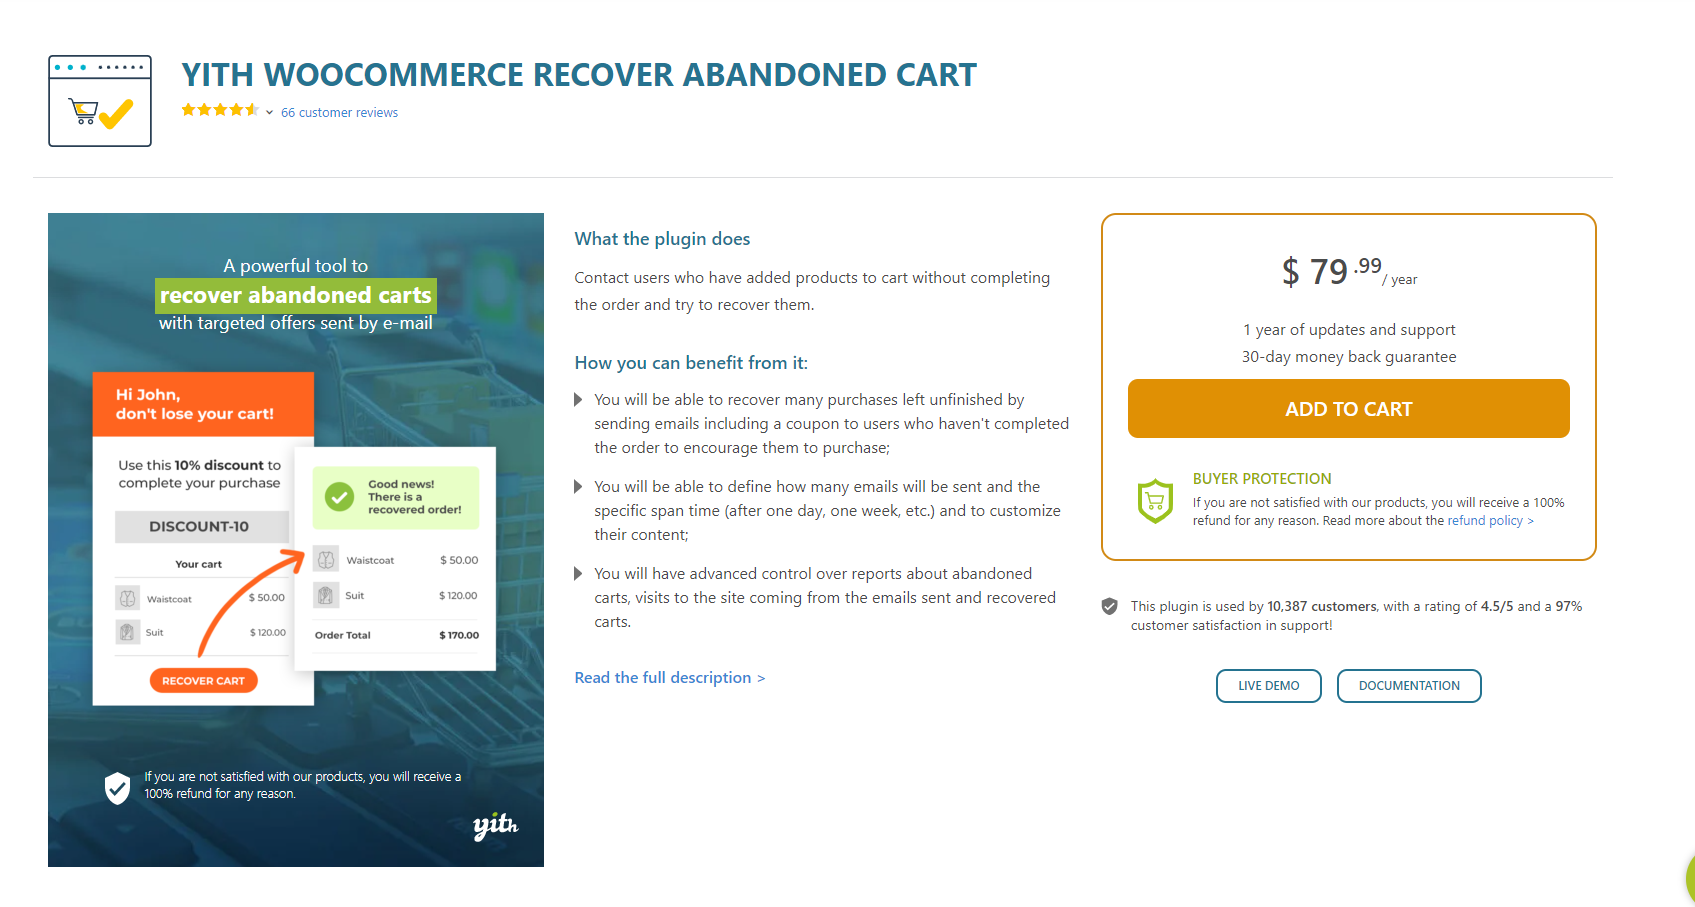The width and height of the screenshot is (1695, 907).
Task: Open the LIVE DEMO button
Action: [x=1268, y=686]
